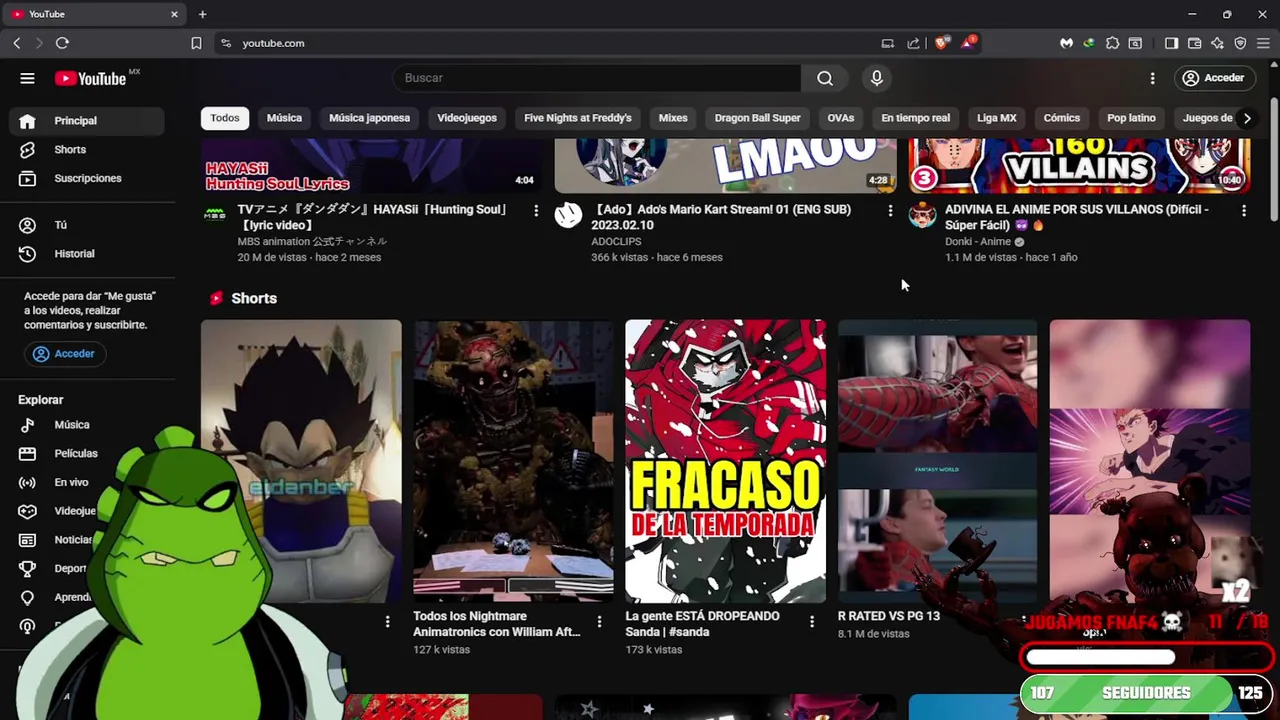1280x720 pixels.
Task: Open Suscripciones in the sidebar
Action: pos(87,178)
